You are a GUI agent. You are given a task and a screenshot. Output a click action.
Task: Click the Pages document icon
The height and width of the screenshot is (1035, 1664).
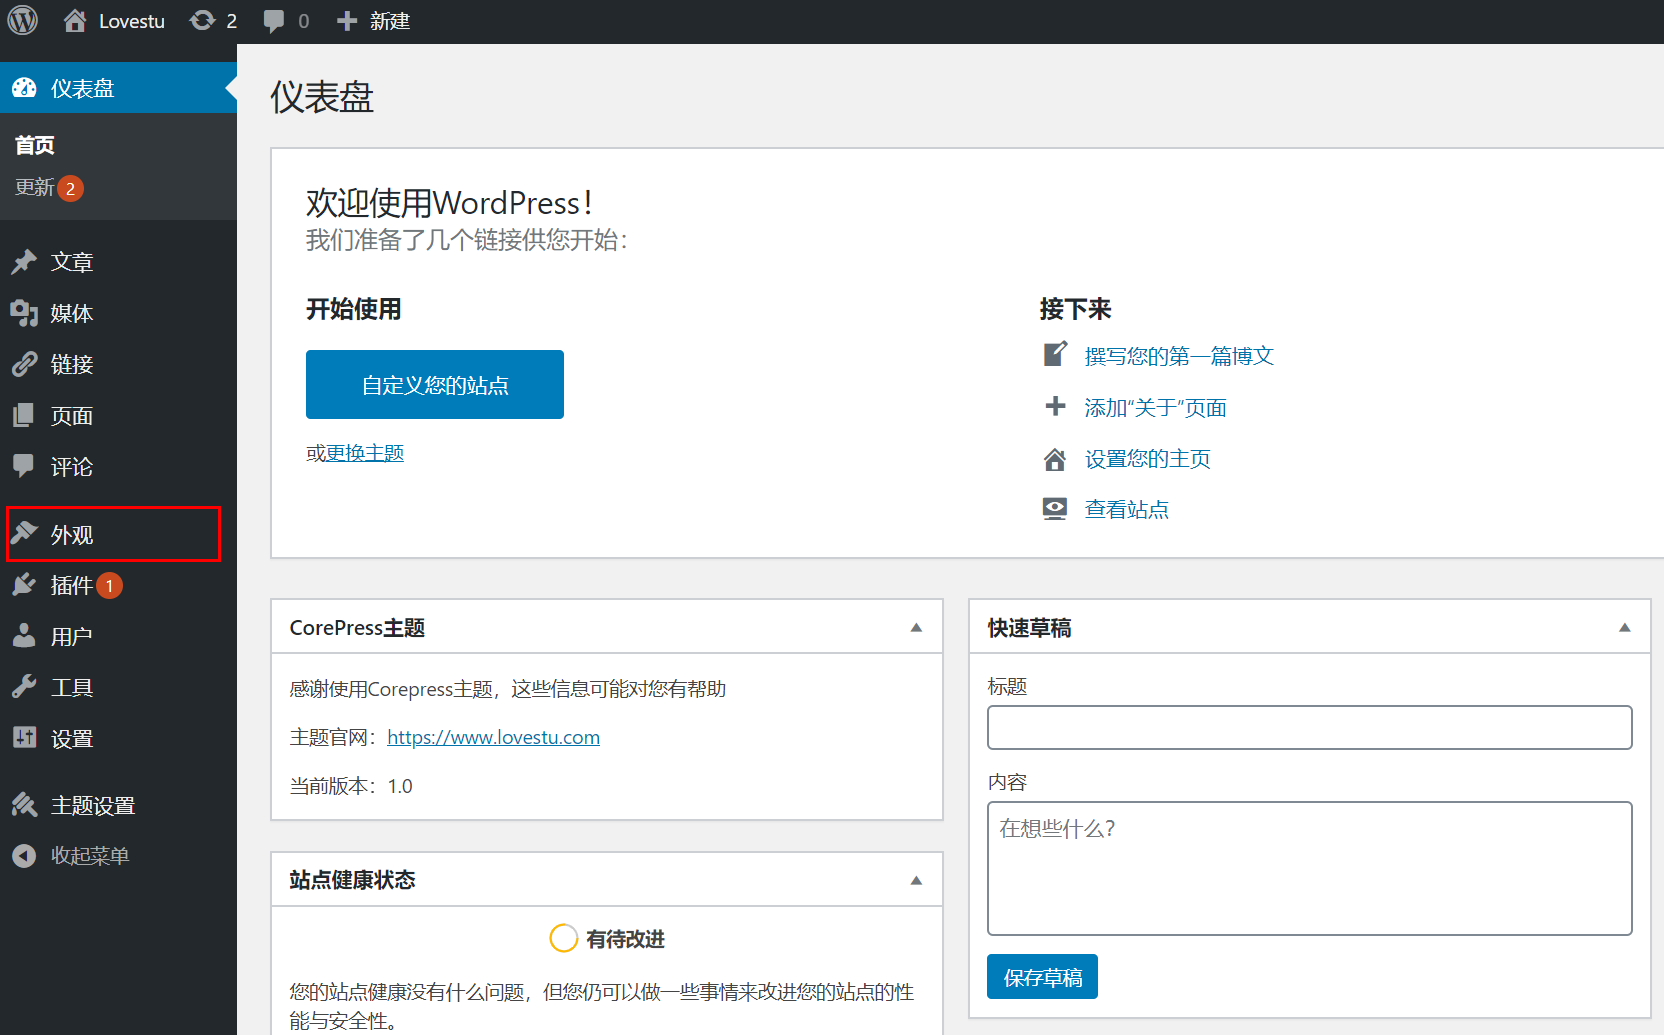pos(24,415)
